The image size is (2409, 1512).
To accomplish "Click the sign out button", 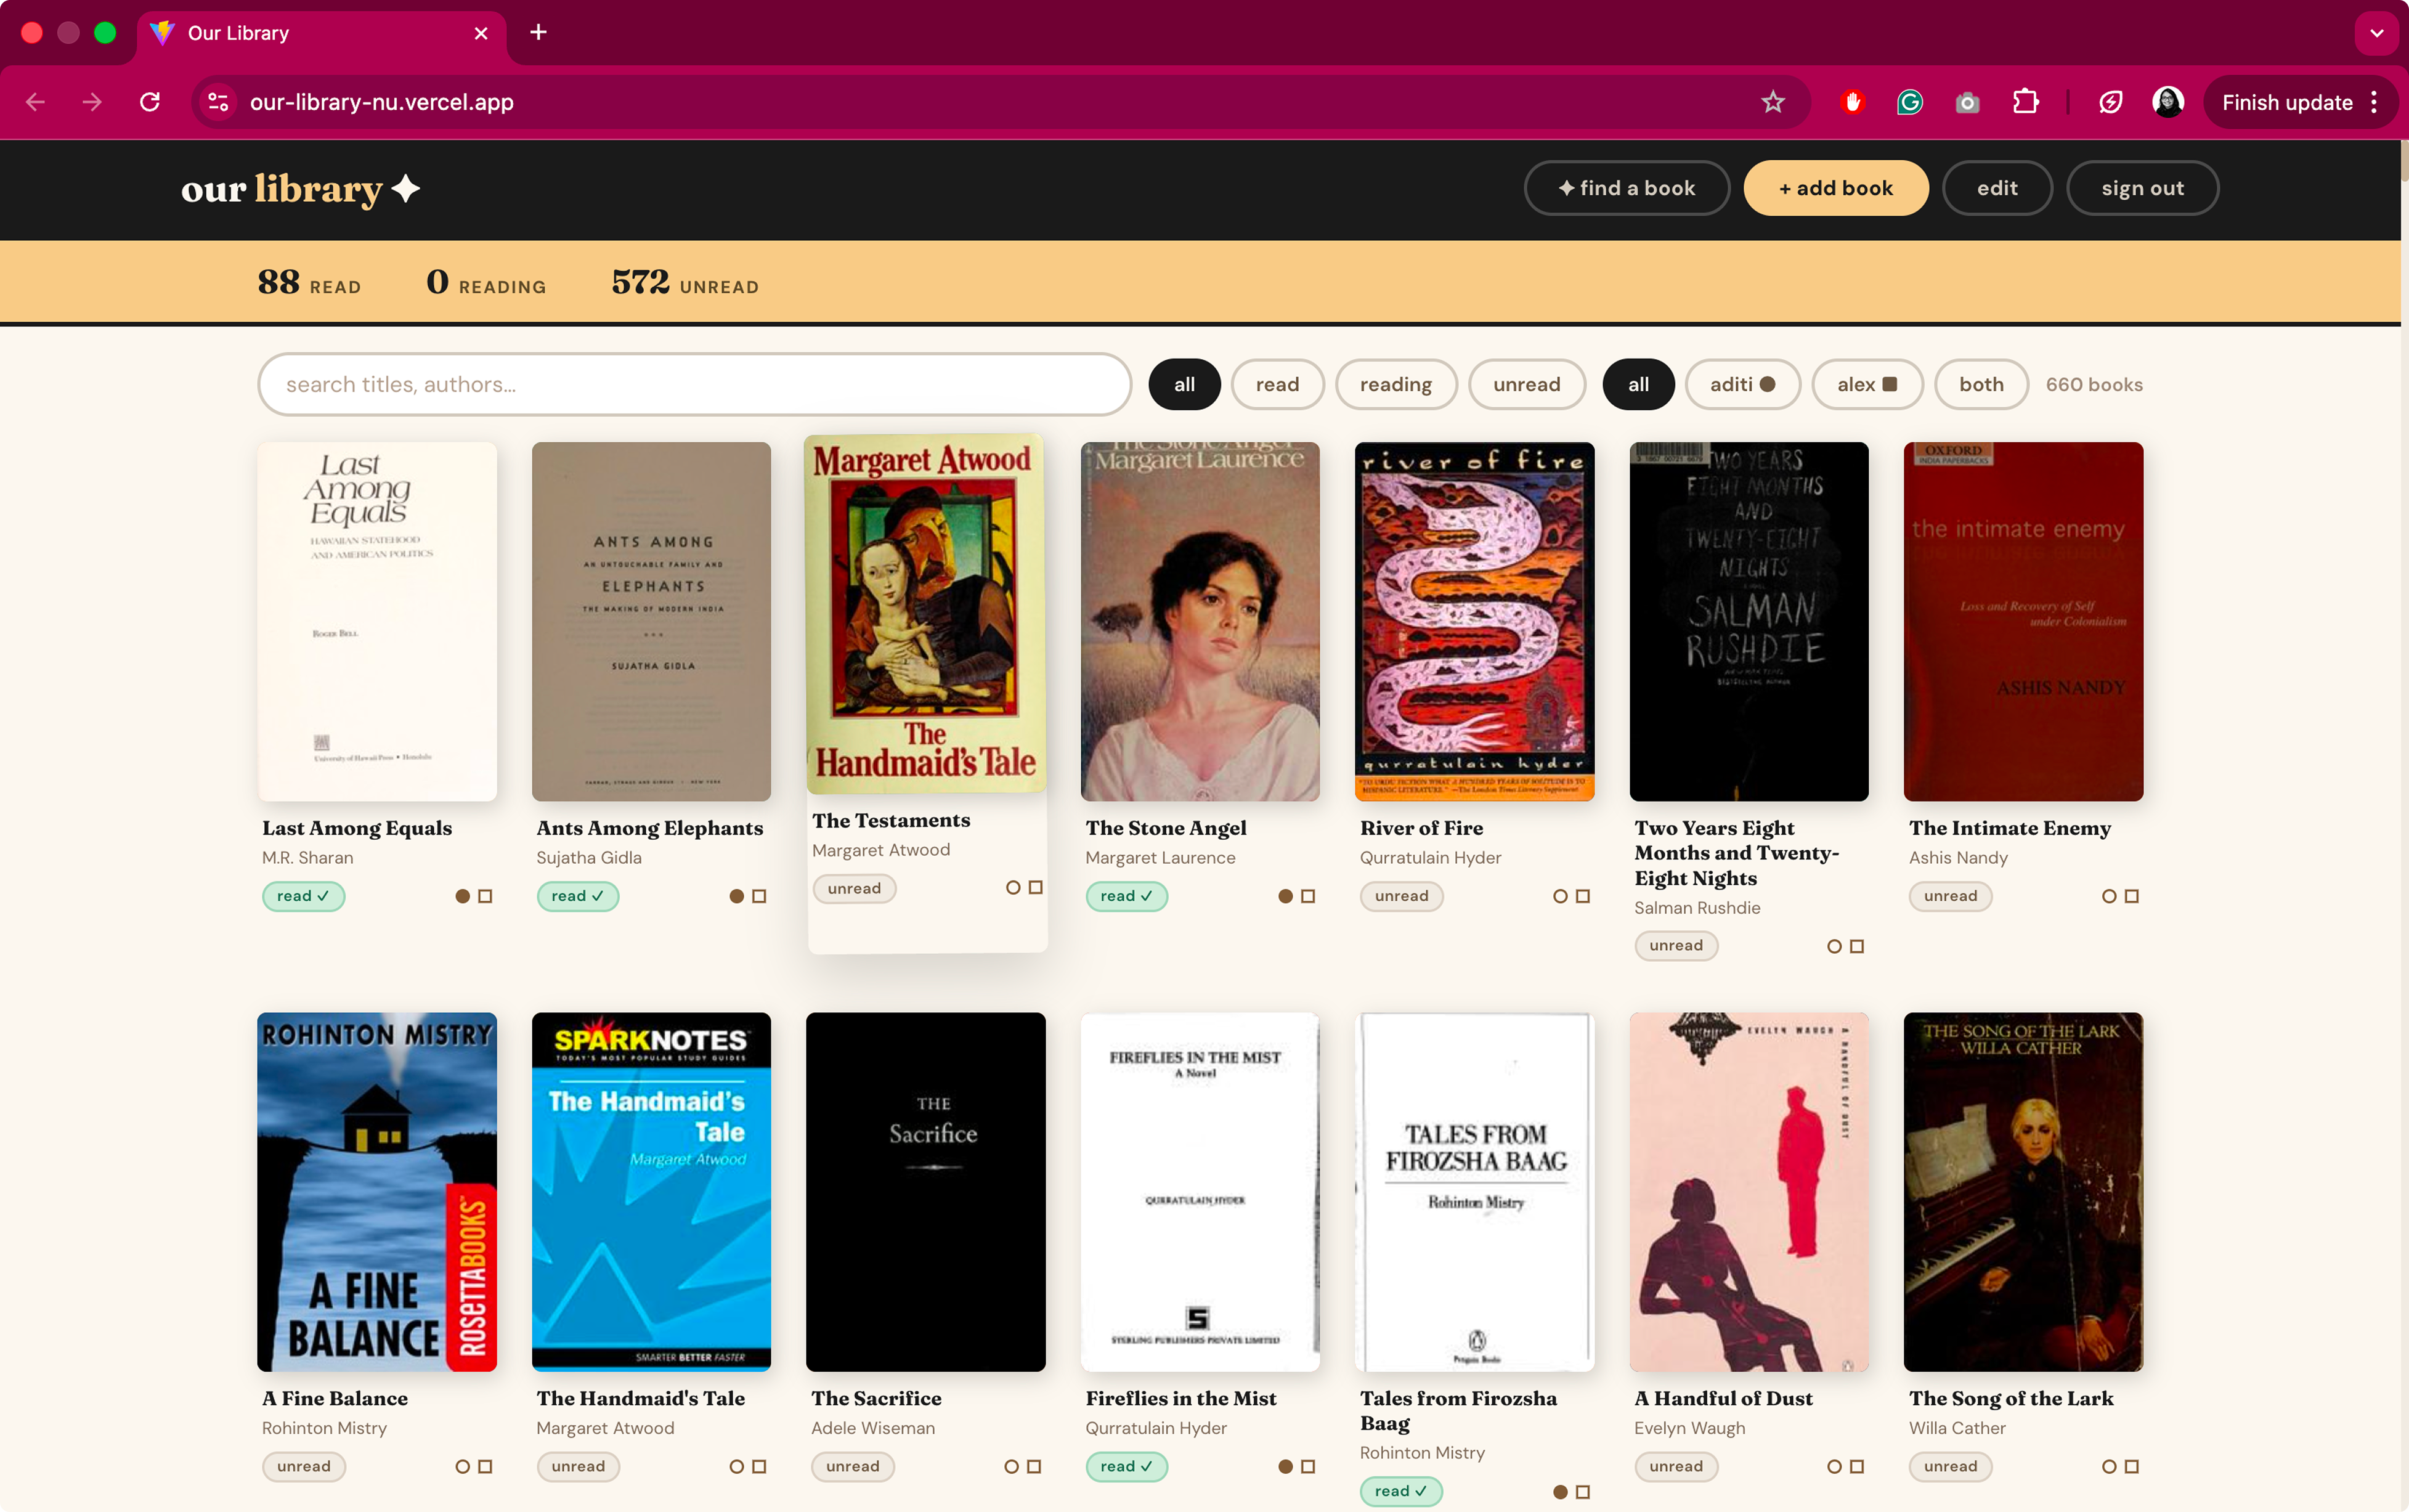I will 2142,187.
